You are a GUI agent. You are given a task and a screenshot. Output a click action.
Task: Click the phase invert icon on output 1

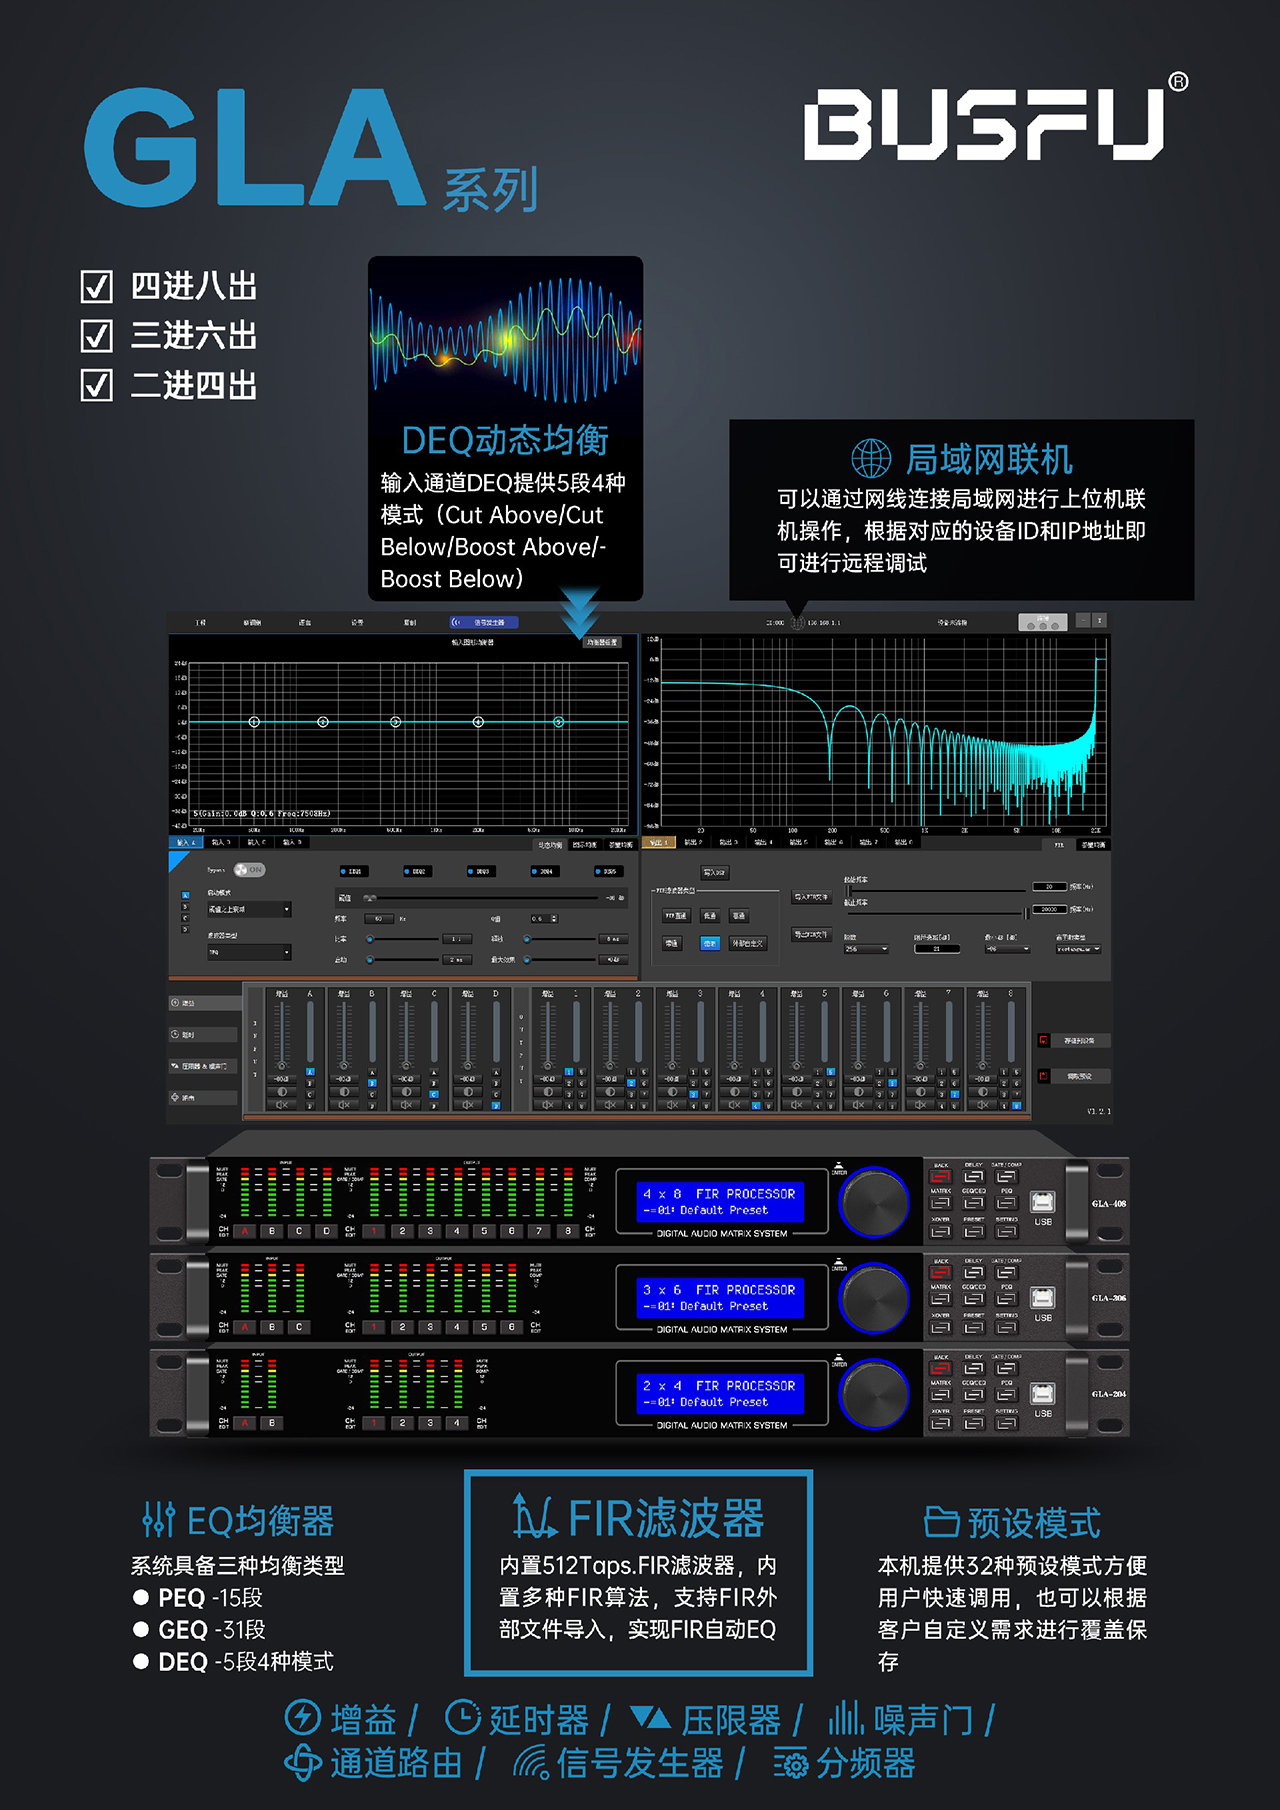pos(548,1092)
